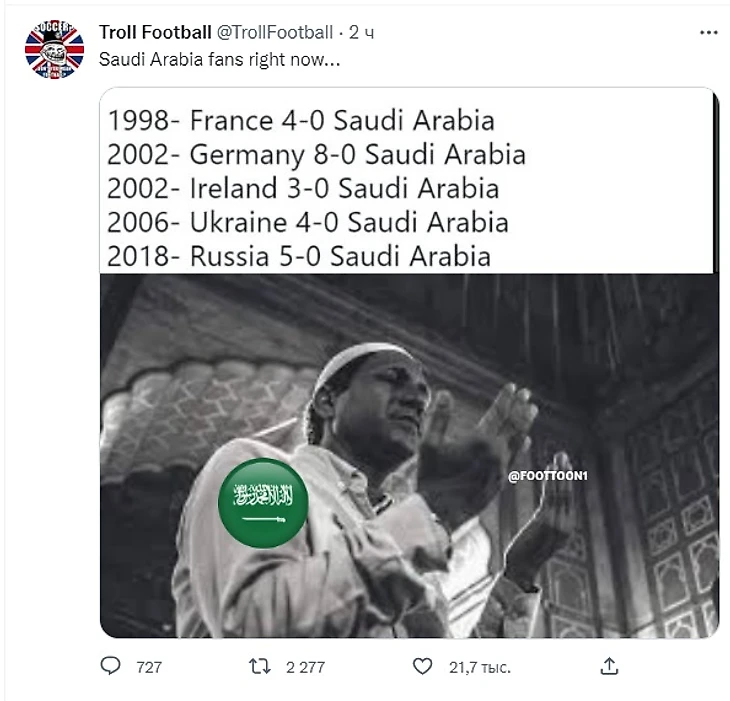The height and width of the screenshot is (701, 730).
Task: Click the @FOOTTOON1 watermark on the image
Action: point(548,476)
